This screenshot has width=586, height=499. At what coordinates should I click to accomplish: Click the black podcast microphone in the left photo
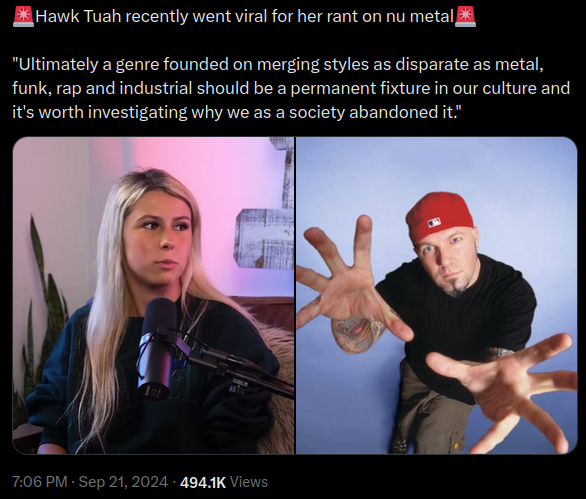[157, 348]
